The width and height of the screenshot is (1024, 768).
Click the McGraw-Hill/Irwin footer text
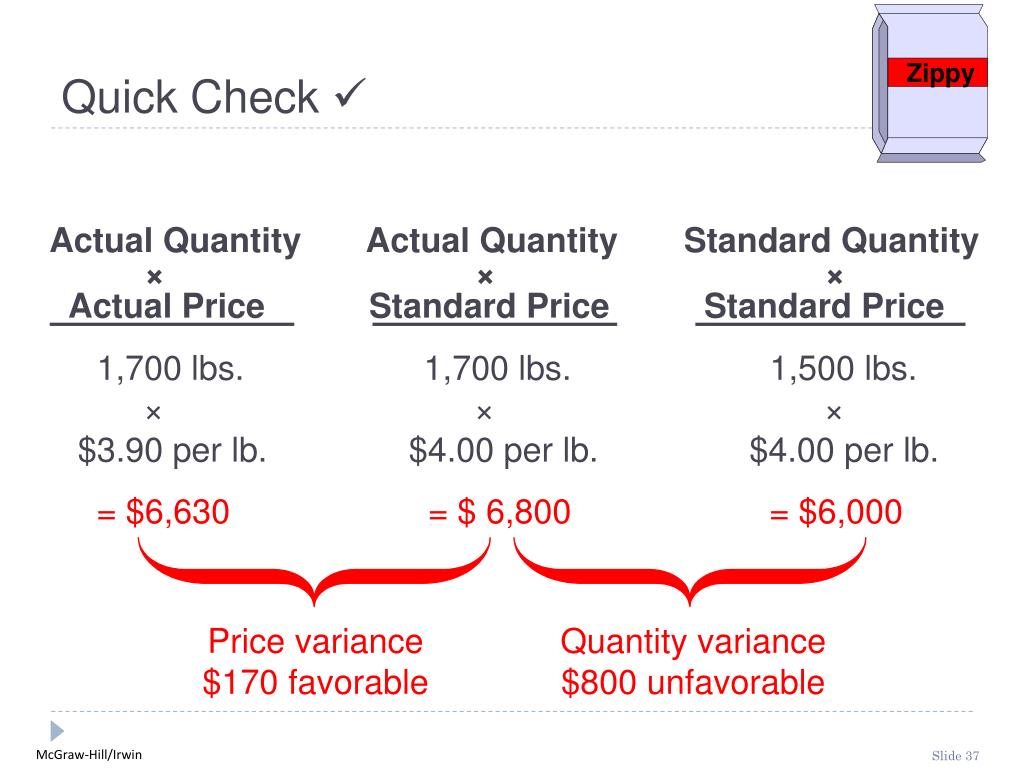pyautogui.click(x=89, y=754)
